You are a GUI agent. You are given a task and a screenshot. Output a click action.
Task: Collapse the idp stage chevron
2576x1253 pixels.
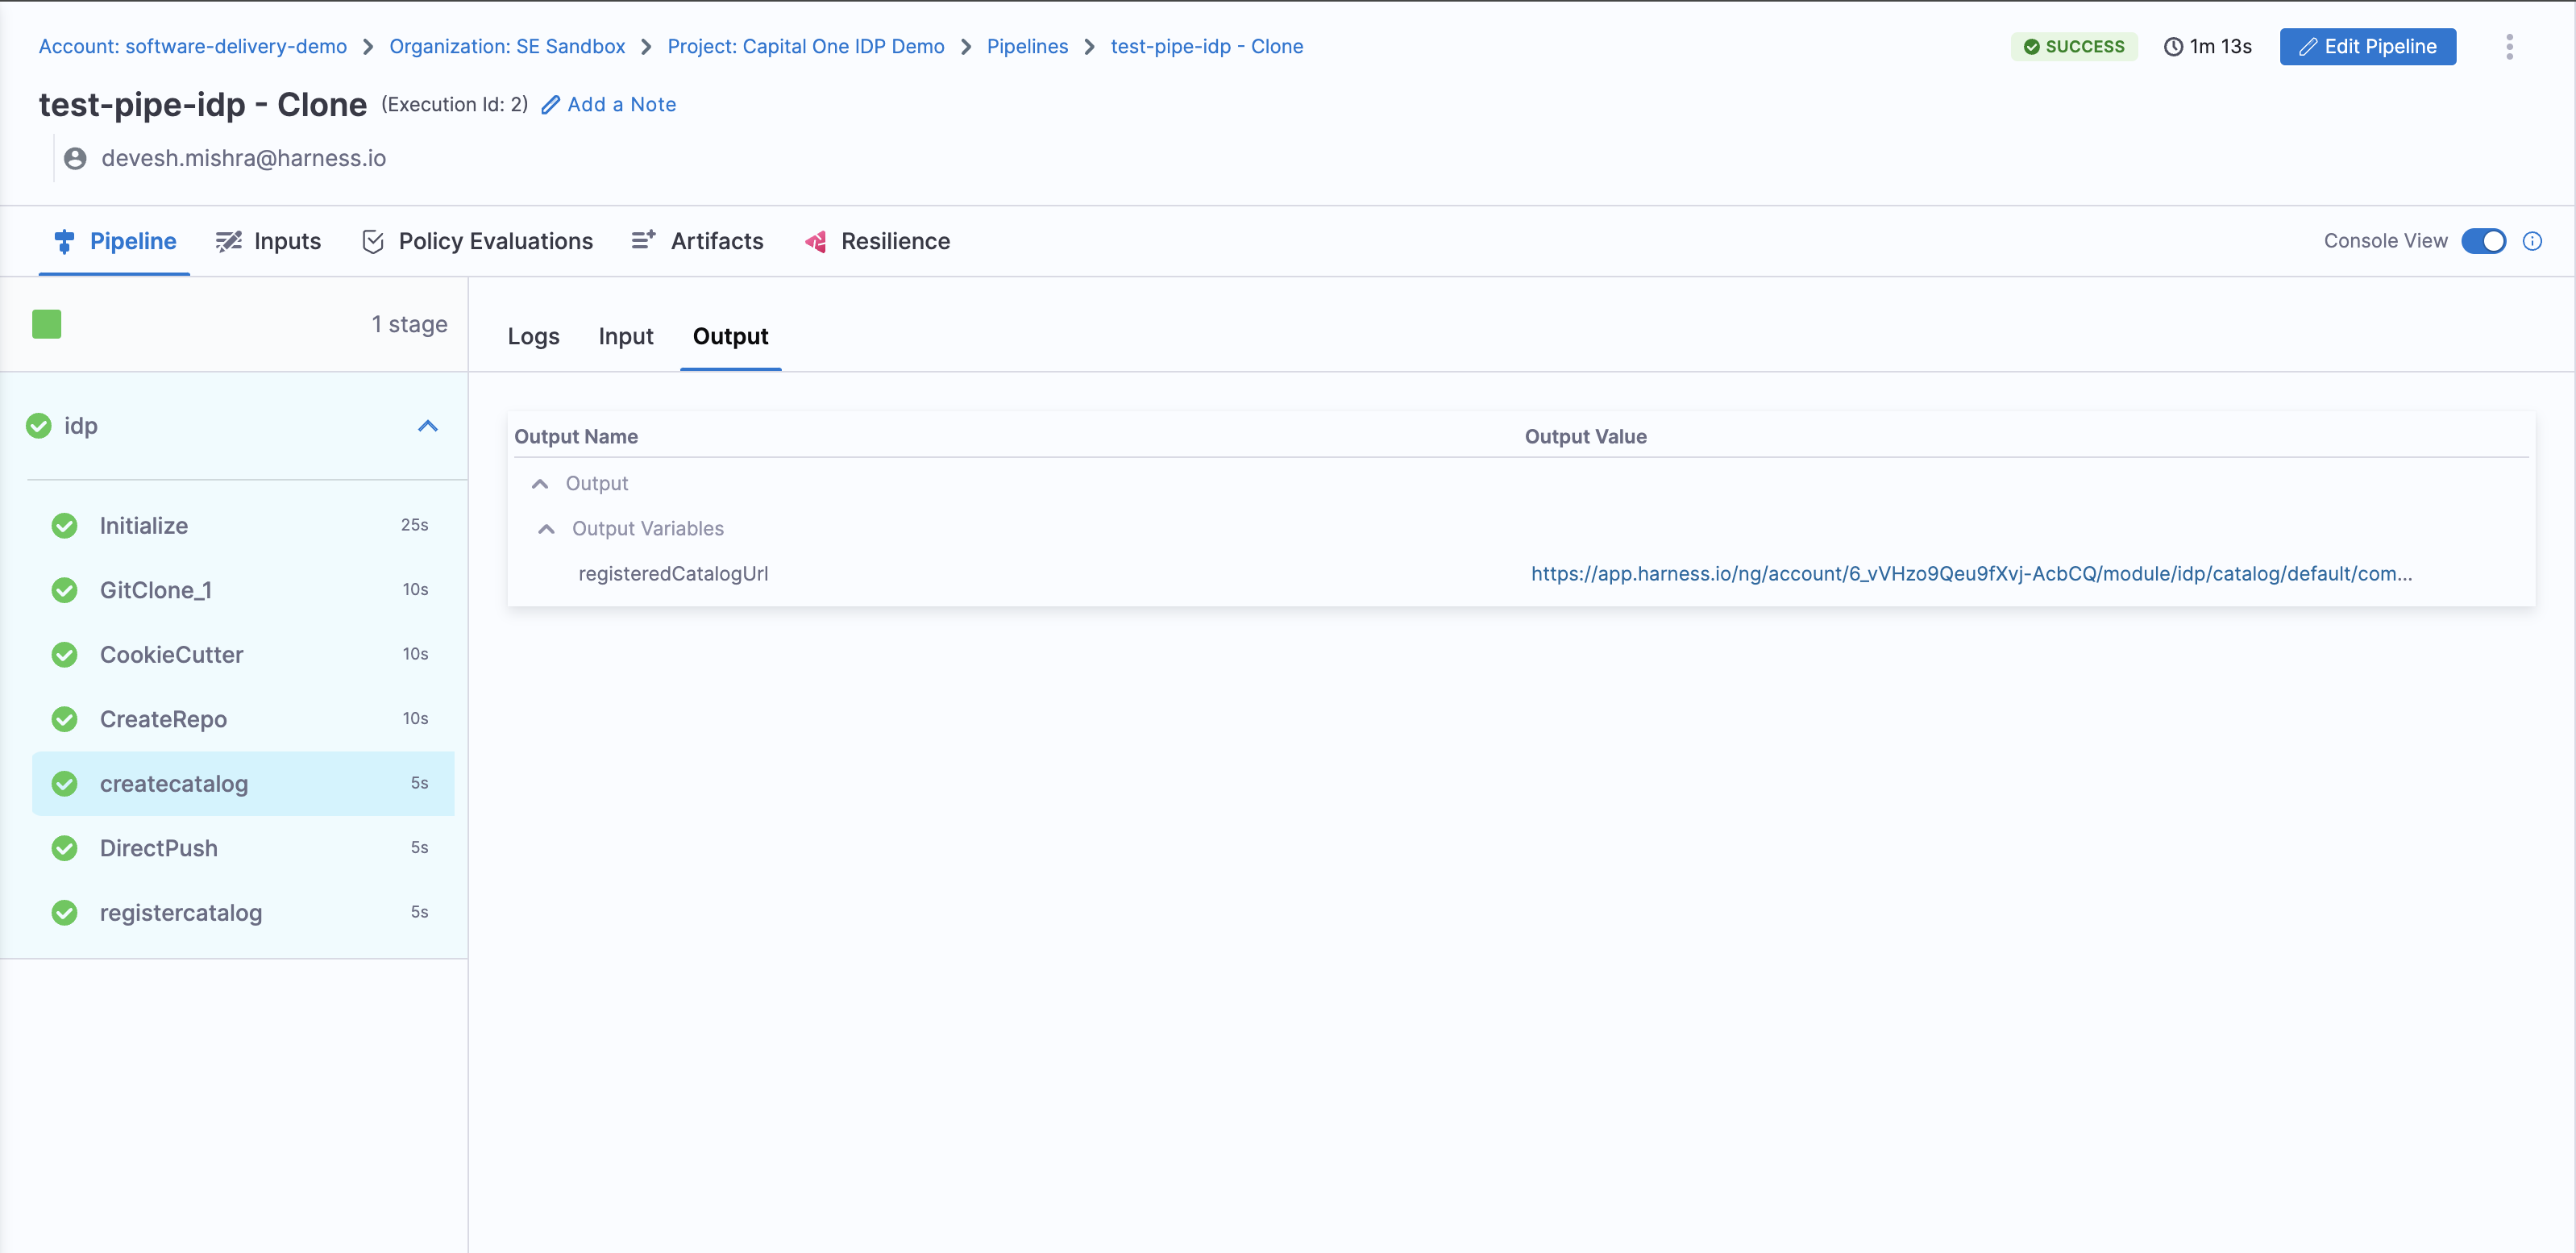tap(428, 426)
